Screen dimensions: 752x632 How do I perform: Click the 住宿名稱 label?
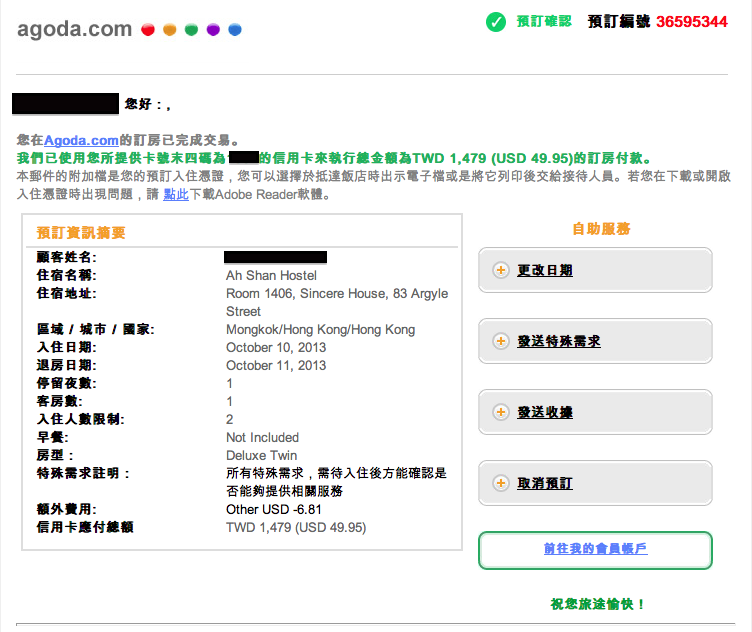point(66,275)
